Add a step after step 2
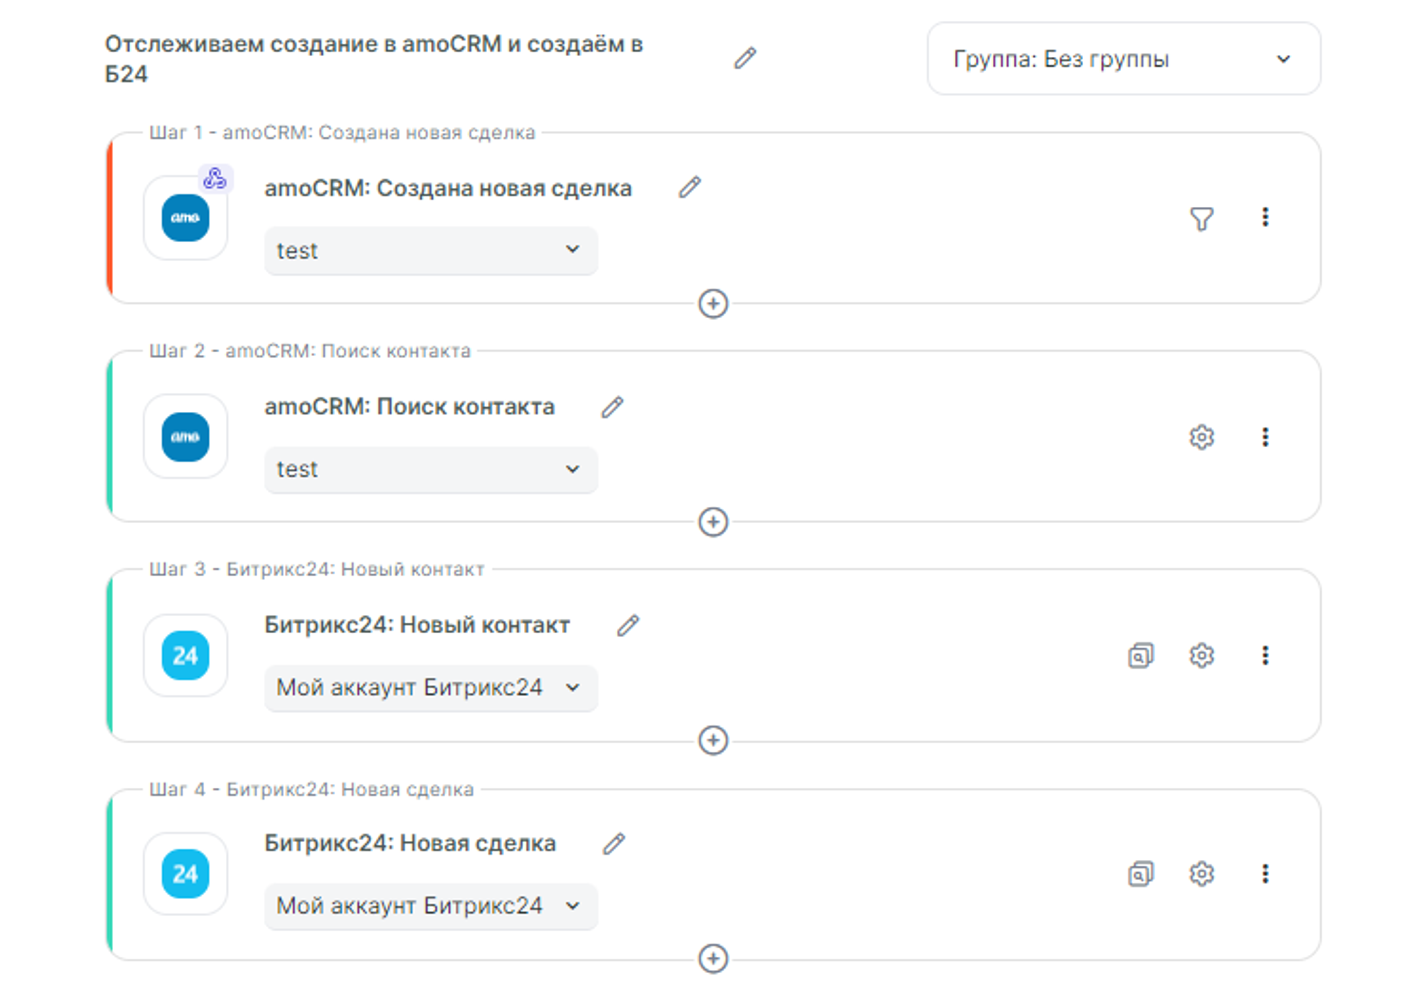The image size is (1420, 989). (x=713, y=522)
